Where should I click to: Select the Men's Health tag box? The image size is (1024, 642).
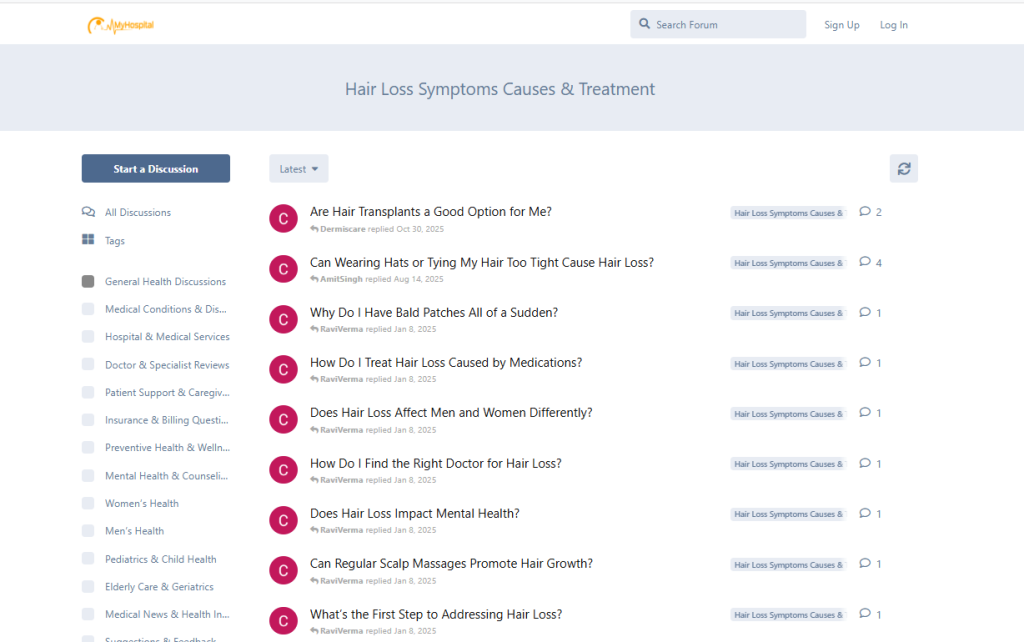(x=88, y=531)
